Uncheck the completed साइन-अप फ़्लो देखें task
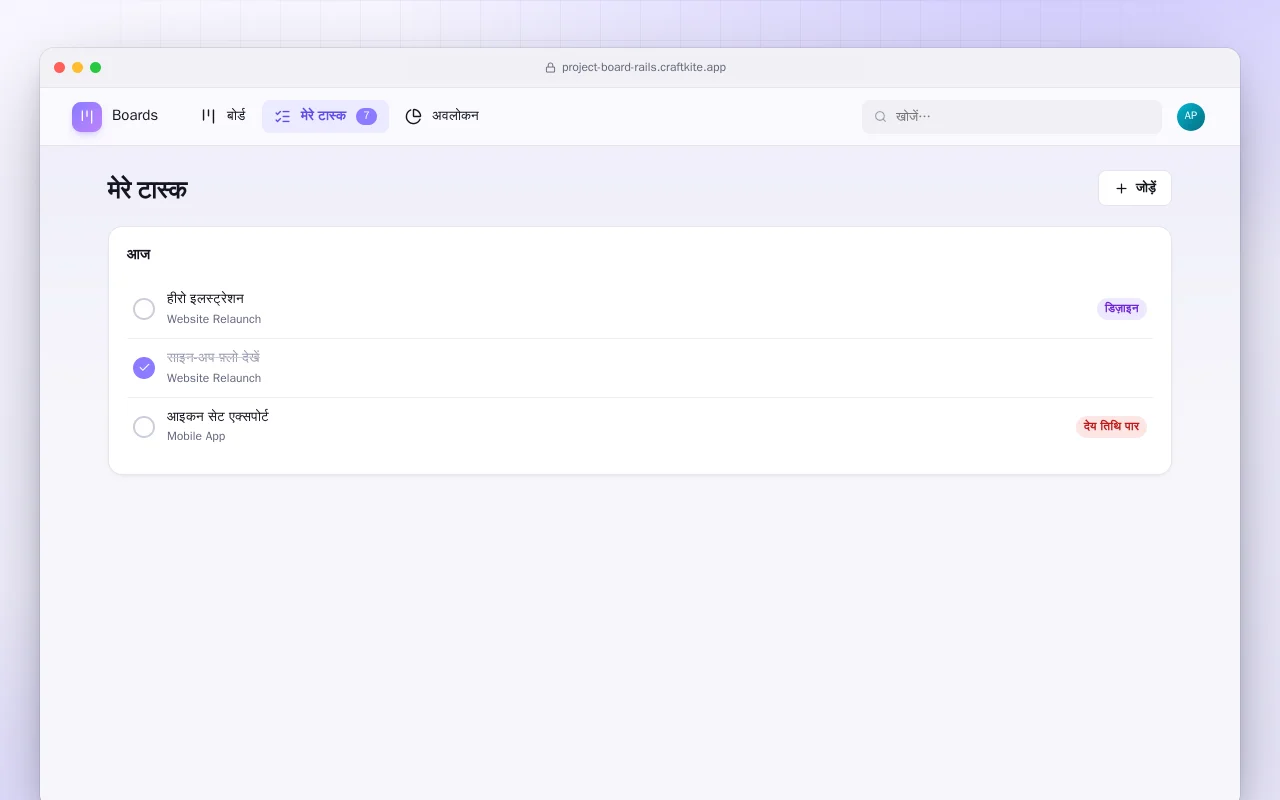Image resolution: width=1280 pixels, height=800 pixels. pos(144,368)
